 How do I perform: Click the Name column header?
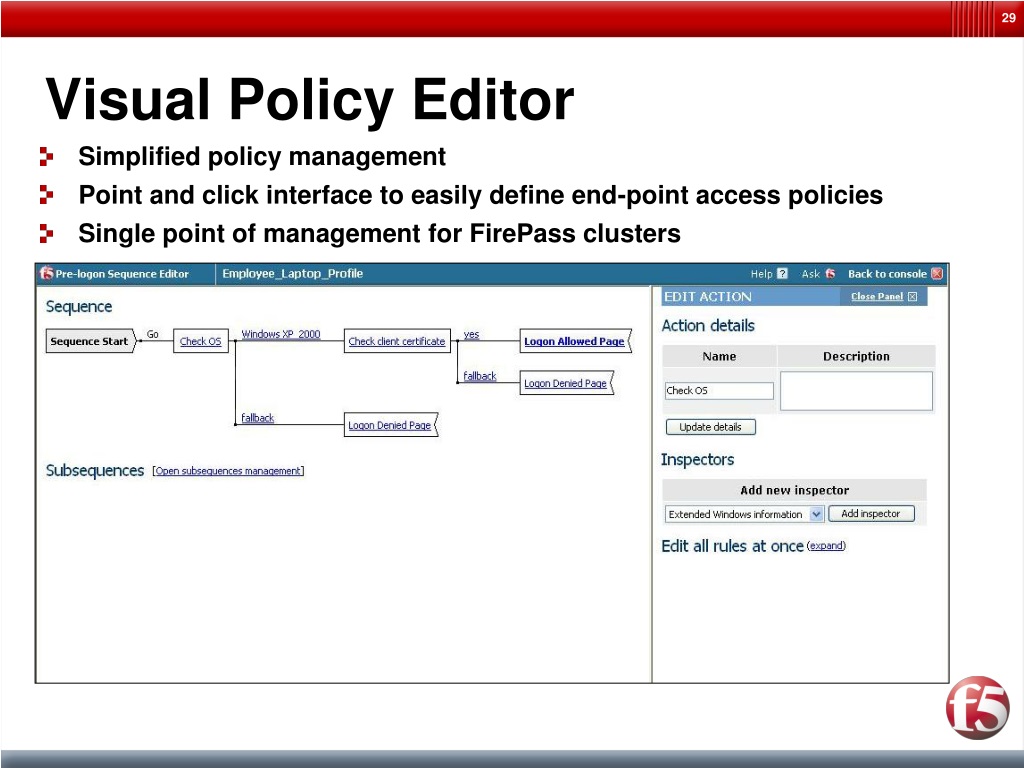[x=719, y=356]
